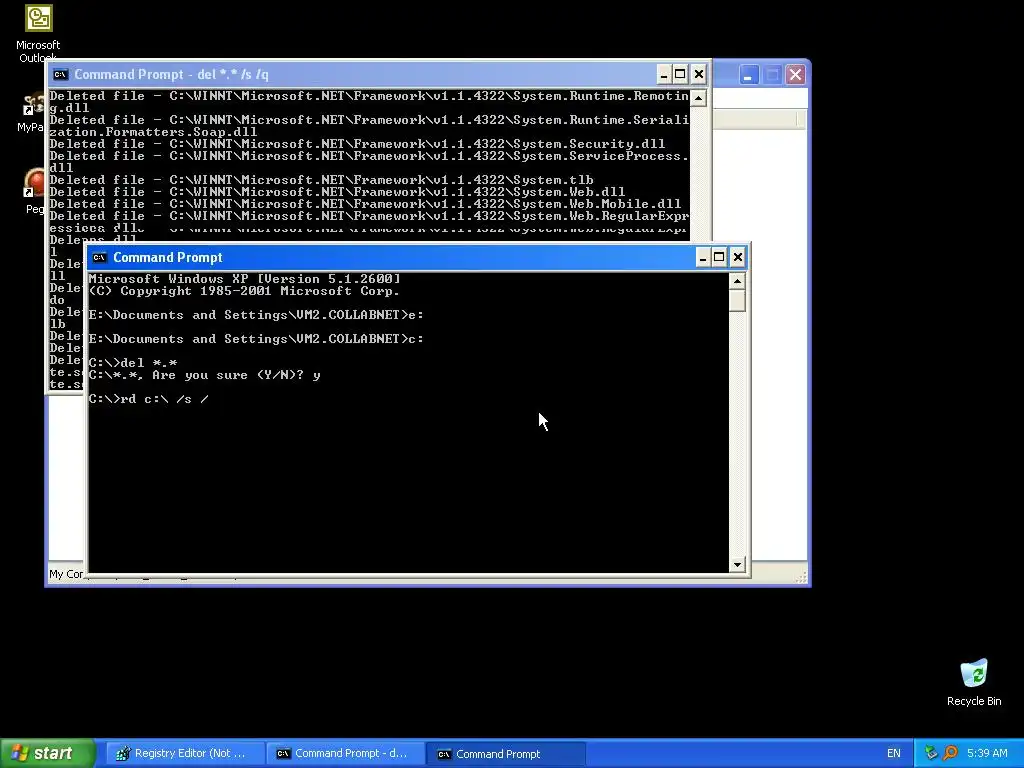This screenshot has height=768, width=1024.
Task: Close the del *.* /s /q Command Prompt window
Action: tap(699, 74)
